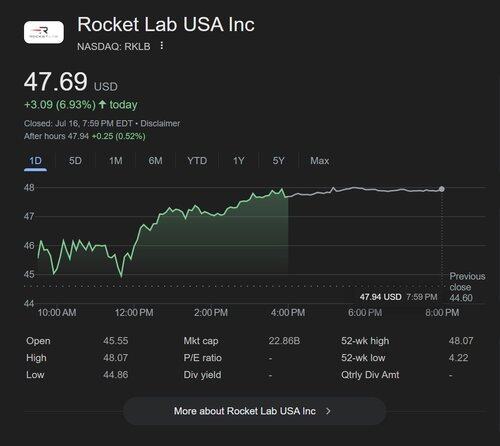Show the YTD chart range
The width and height of the screenshot is (500, 446).
click(x=197, y=161)
